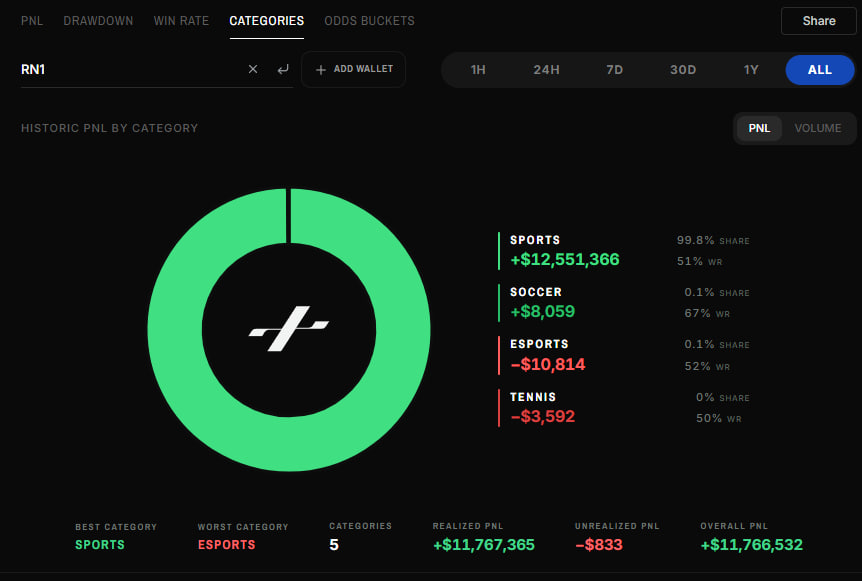Select the 24H time range
The height and width of the screenshot is (581, 862).
[546, 70]
